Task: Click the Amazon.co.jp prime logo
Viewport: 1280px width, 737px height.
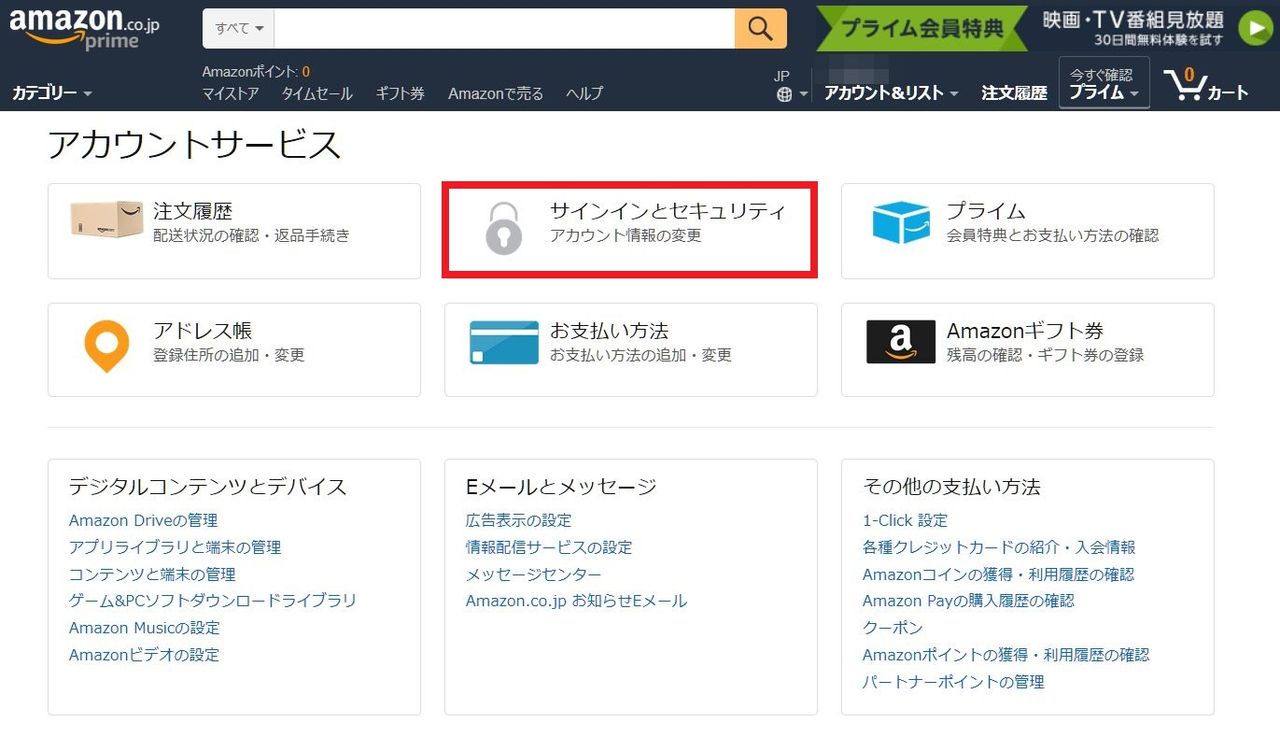Action: [85, 29]
